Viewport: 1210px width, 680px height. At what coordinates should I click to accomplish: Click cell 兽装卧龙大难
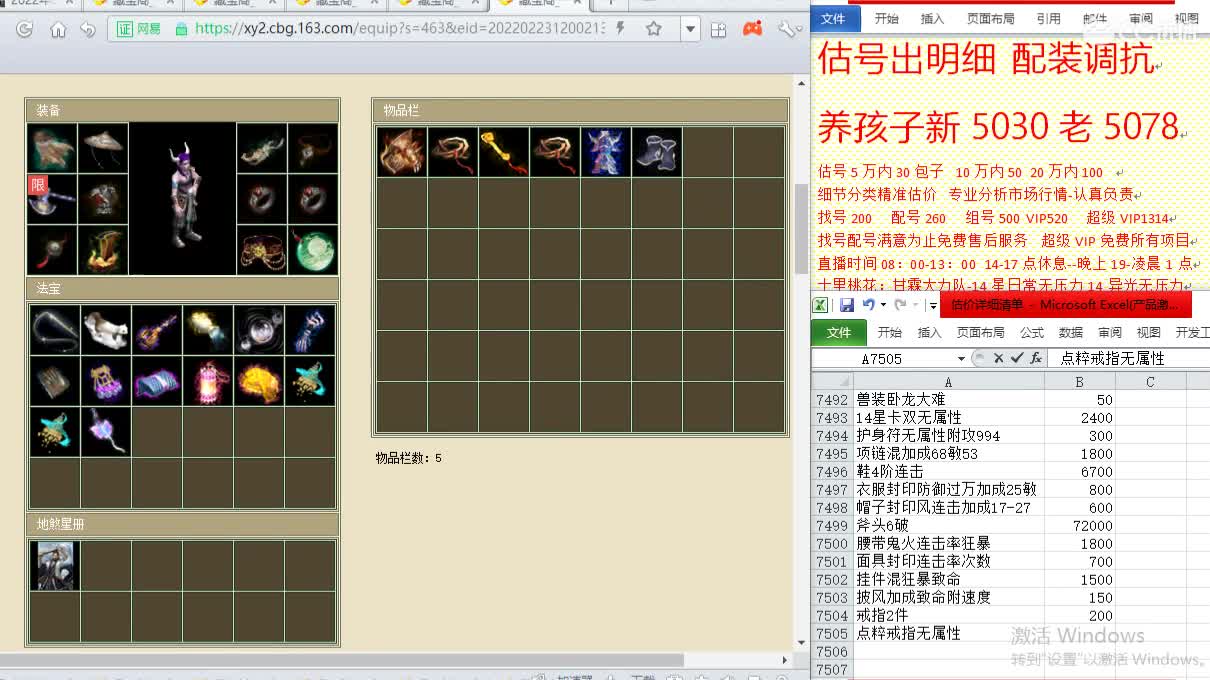[x=948, y=399]
